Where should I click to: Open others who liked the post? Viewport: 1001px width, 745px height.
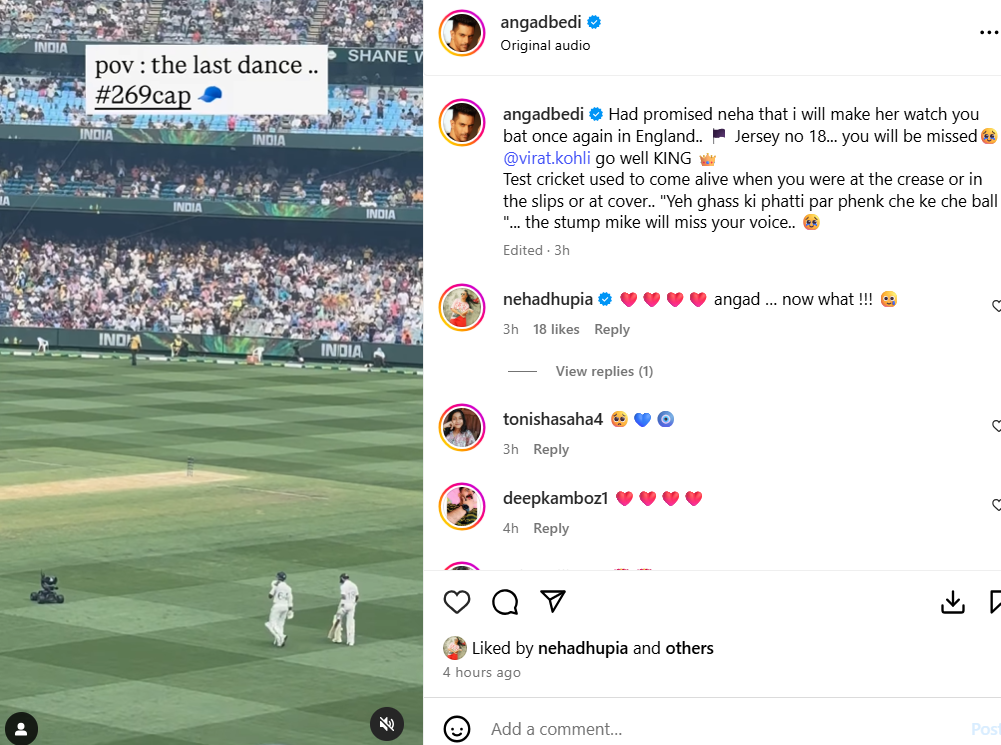click(689, 648)
